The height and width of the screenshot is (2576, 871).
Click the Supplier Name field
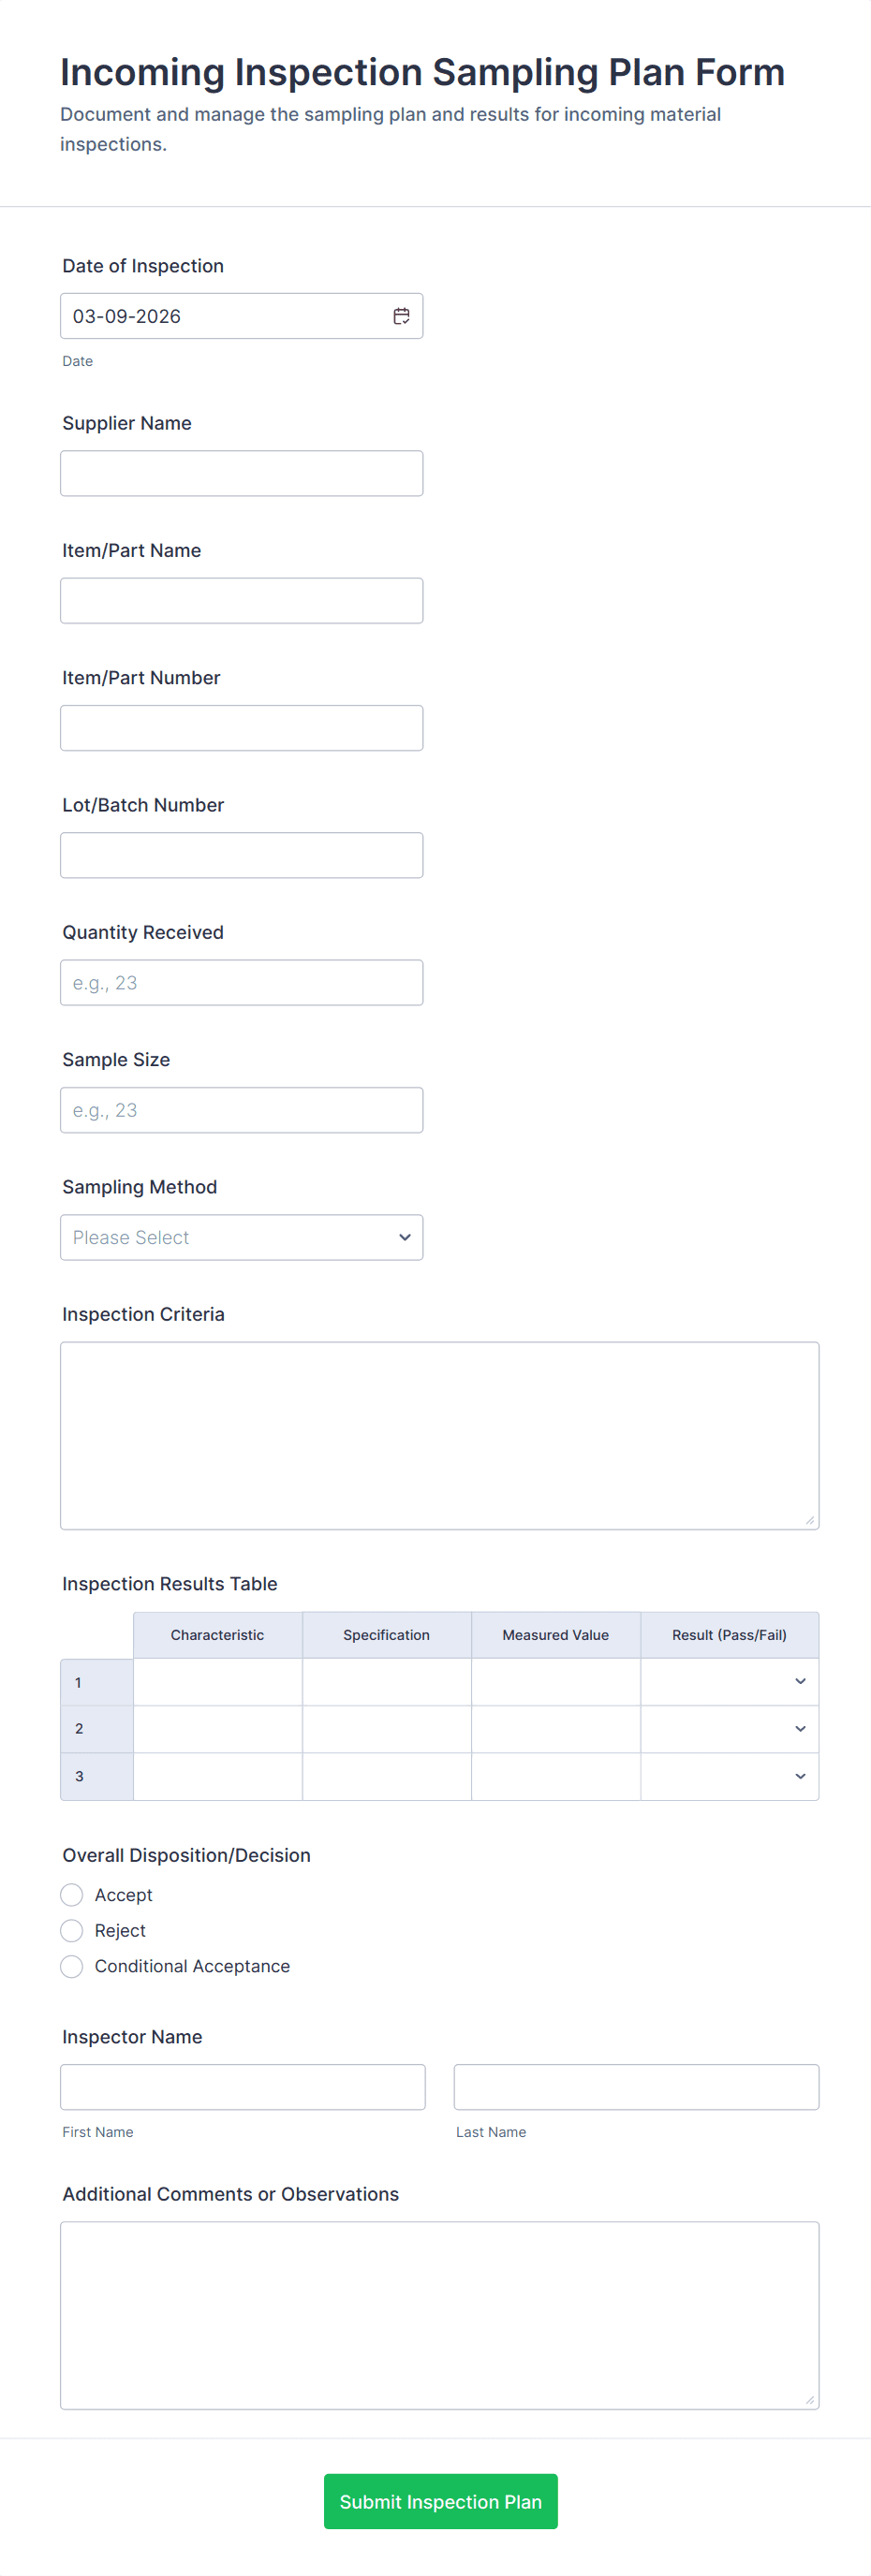coord(241,473)
